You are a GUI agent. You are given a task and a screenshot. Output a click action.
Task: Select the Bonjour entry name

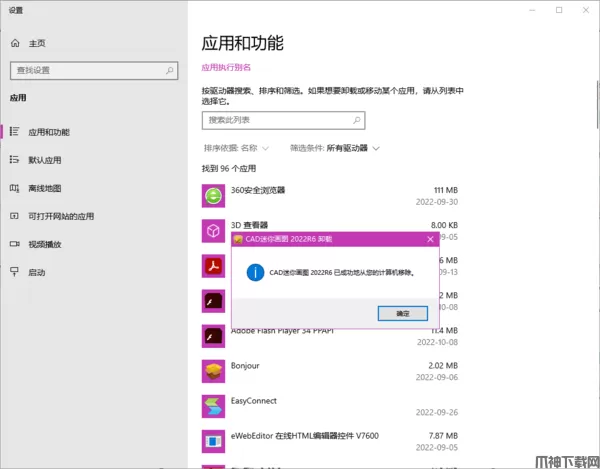click(x=245, y=366)
